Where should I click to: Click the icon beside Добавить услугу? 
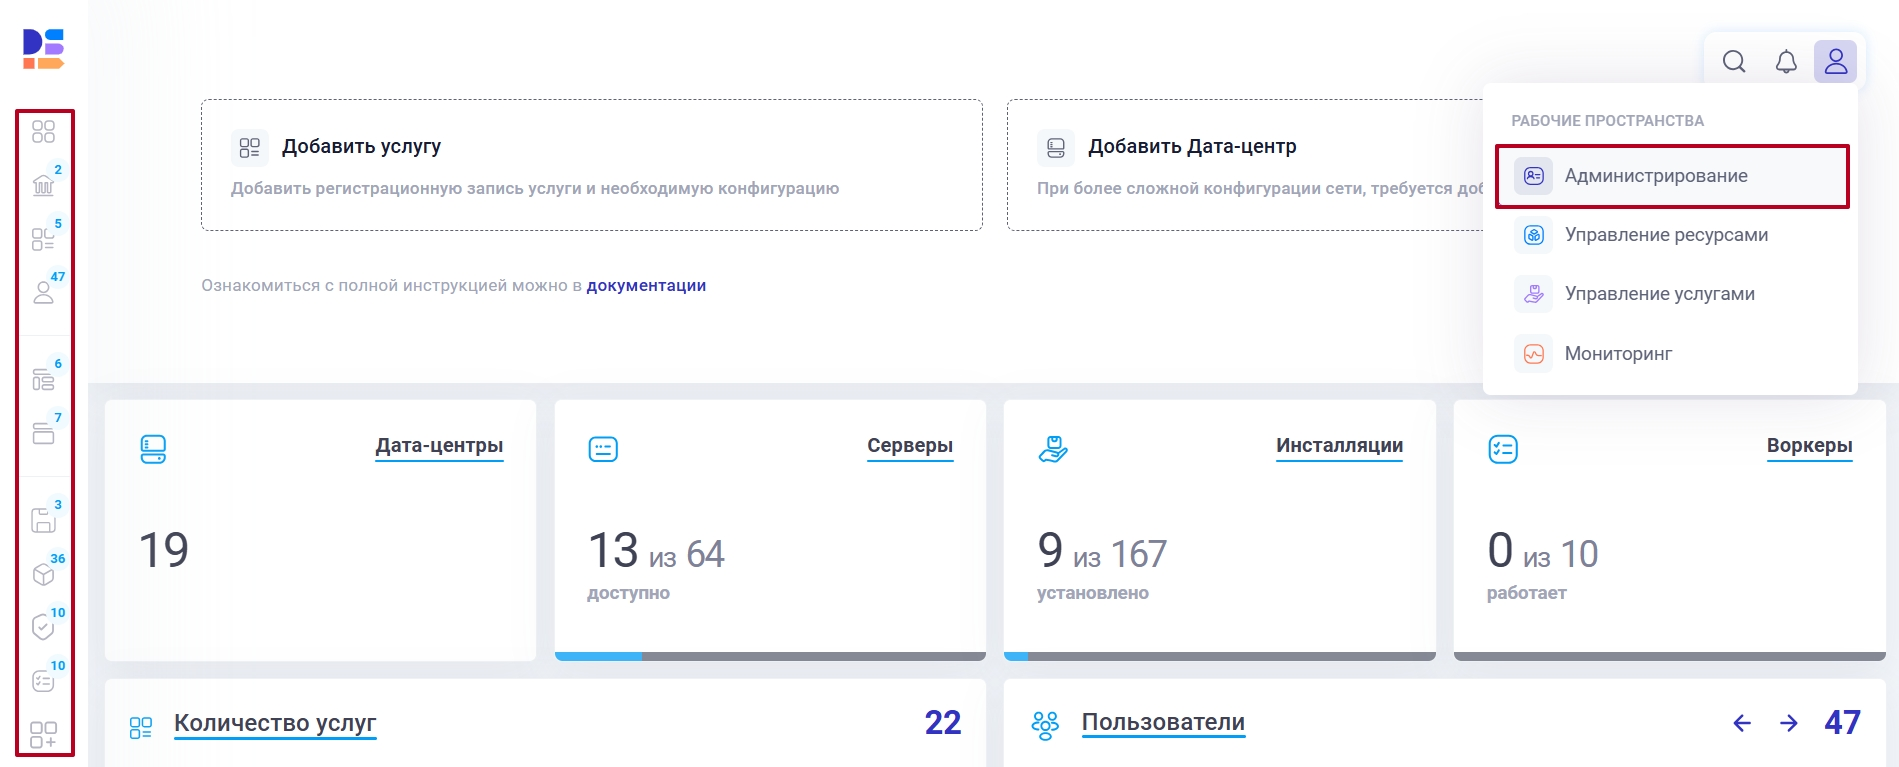250,147
